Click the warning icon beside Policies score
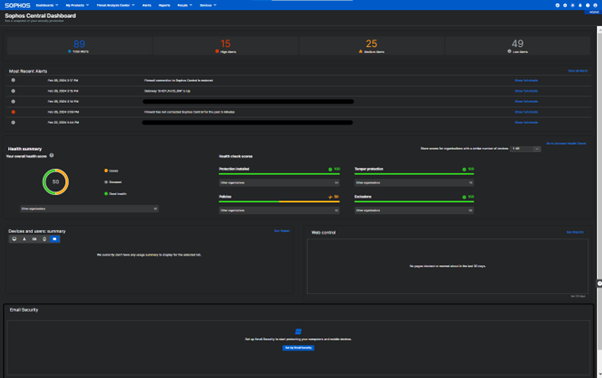The image size is (602, 378). click(330, 197)
